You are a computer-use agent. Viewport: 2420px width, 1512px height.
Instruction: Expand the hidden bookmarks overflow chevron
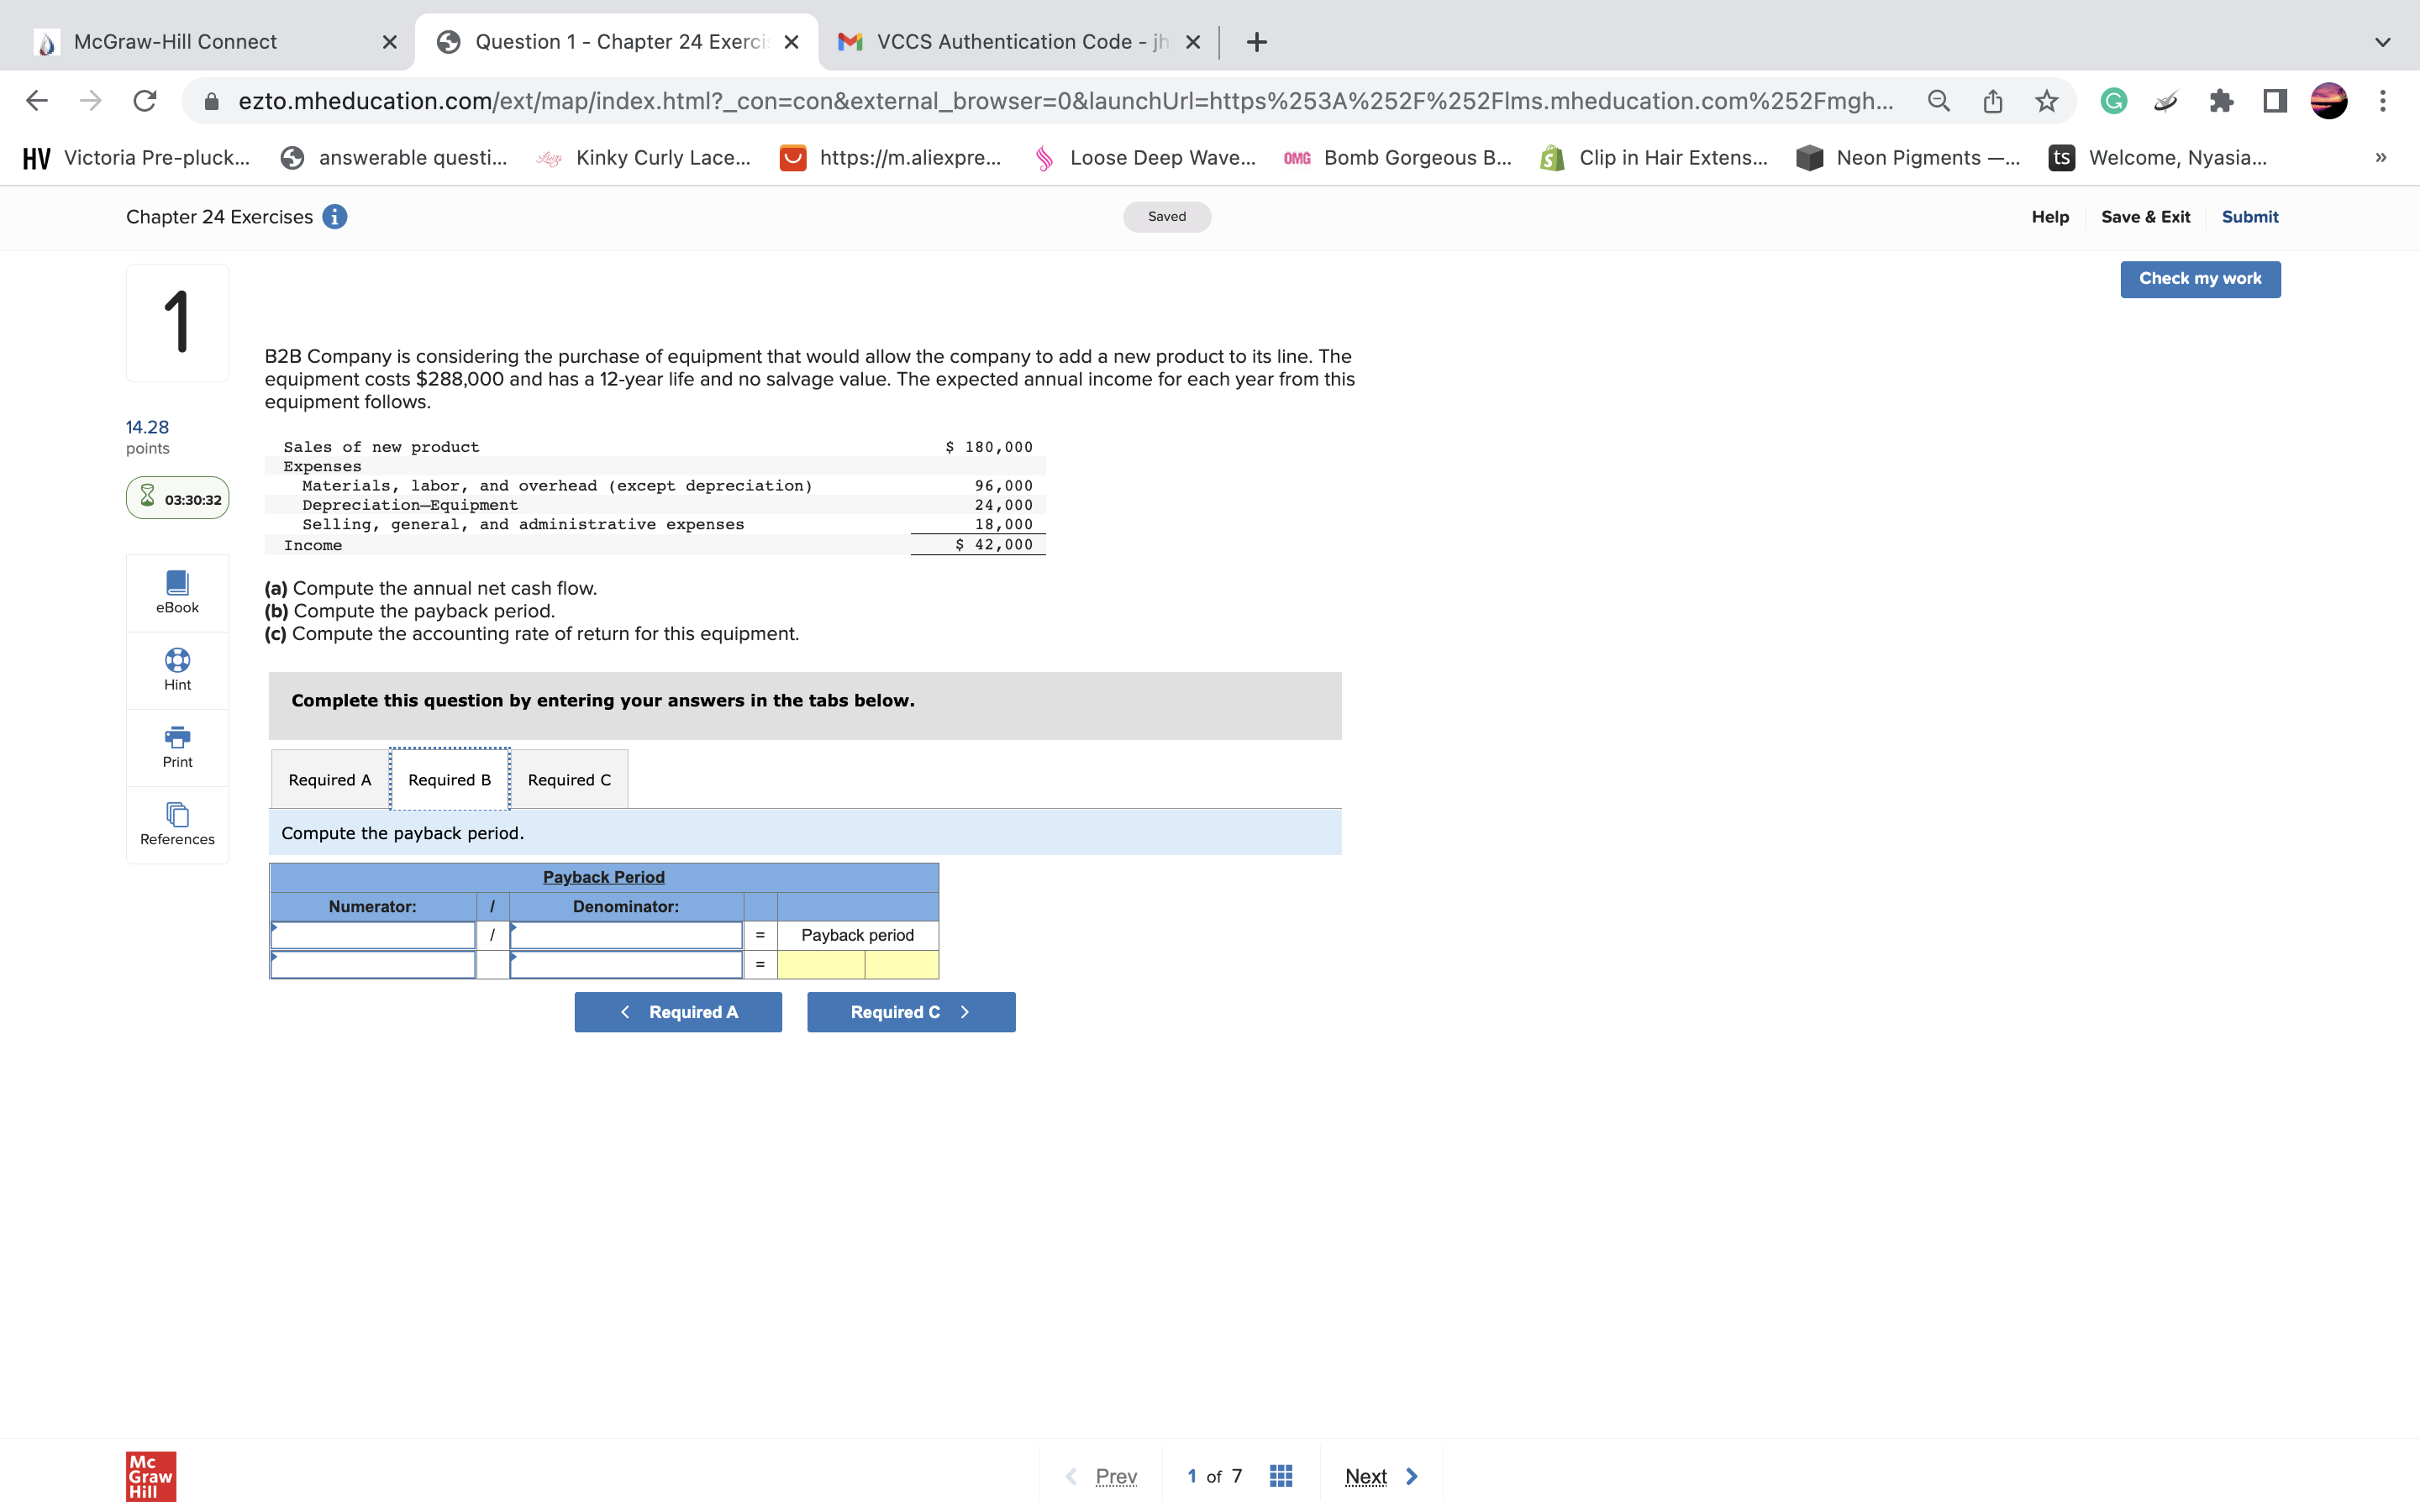tap(2380, 158)
